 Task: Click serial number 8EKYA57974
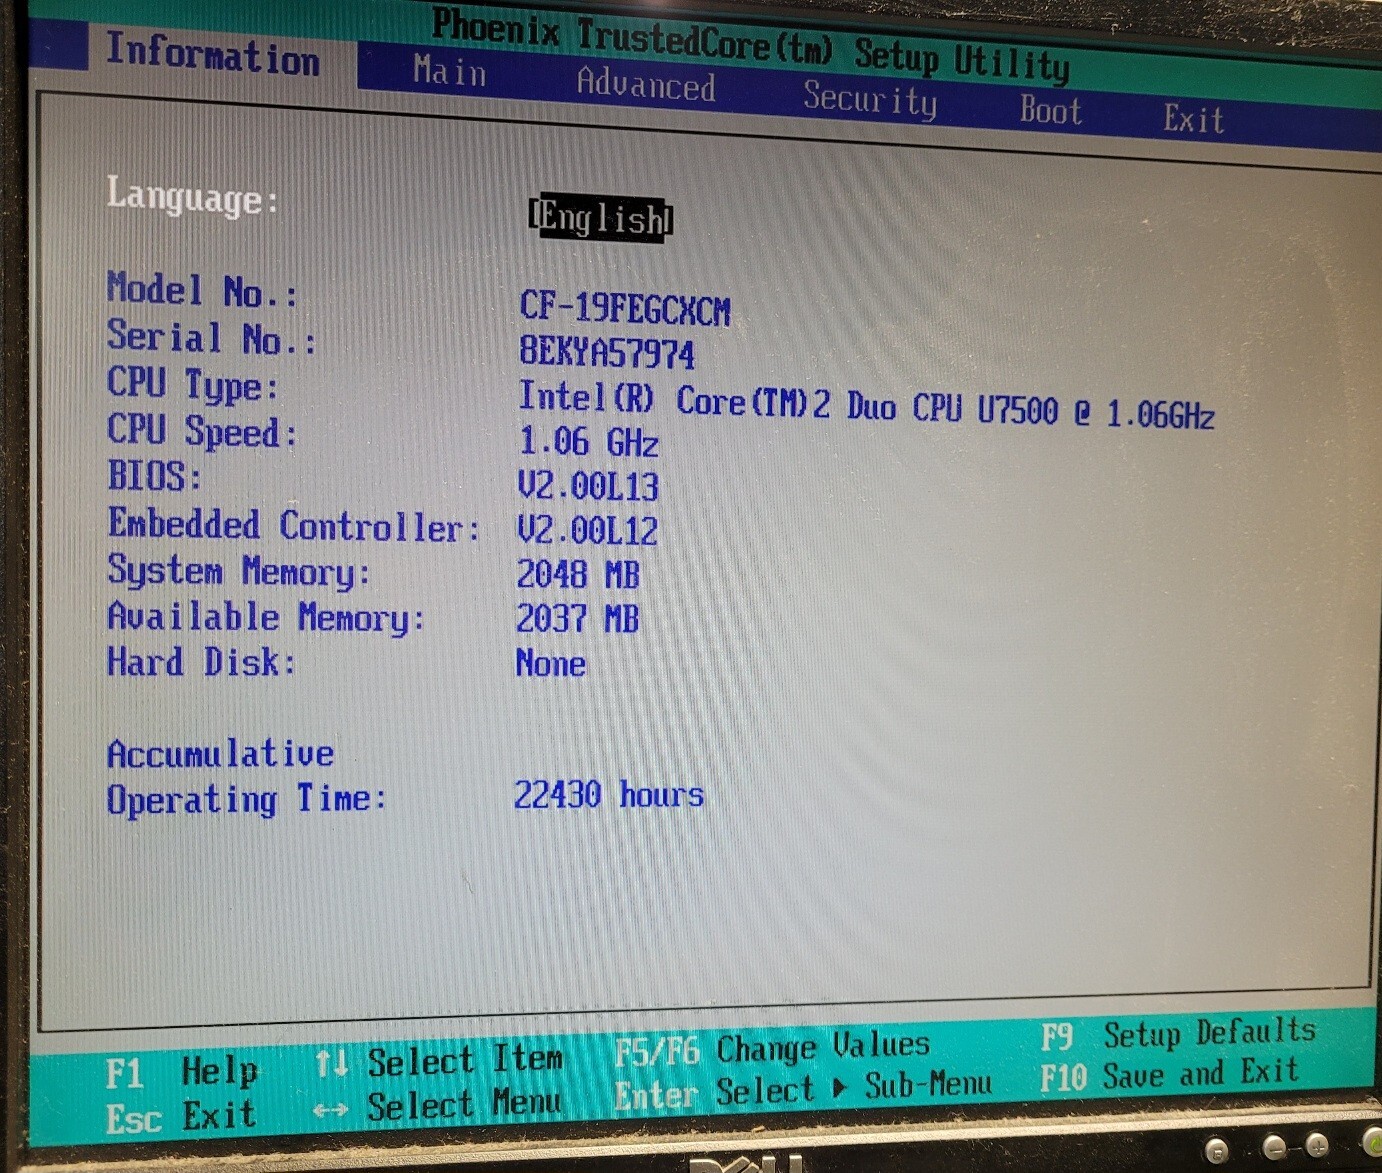tap(606, 352)
